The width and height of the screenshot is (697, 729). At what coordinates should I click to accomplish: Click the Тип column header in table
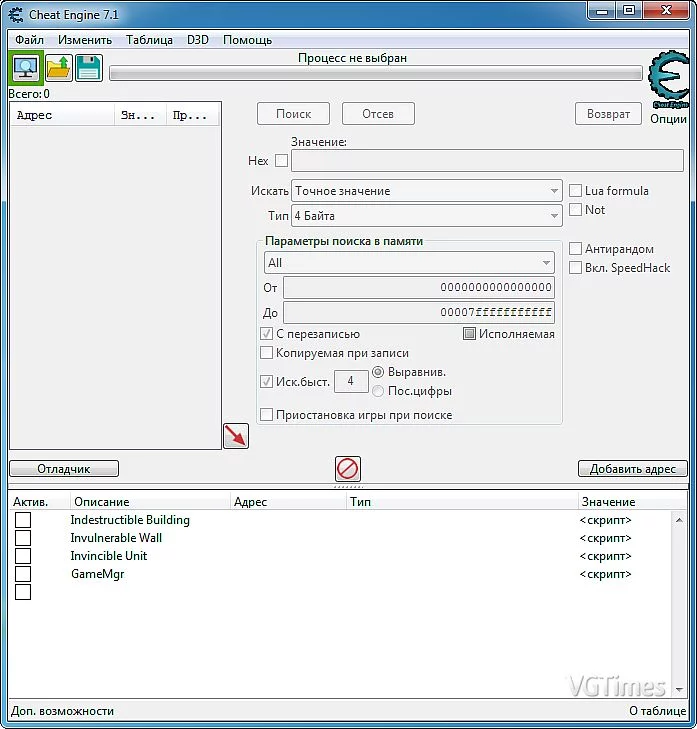[462, 502]
